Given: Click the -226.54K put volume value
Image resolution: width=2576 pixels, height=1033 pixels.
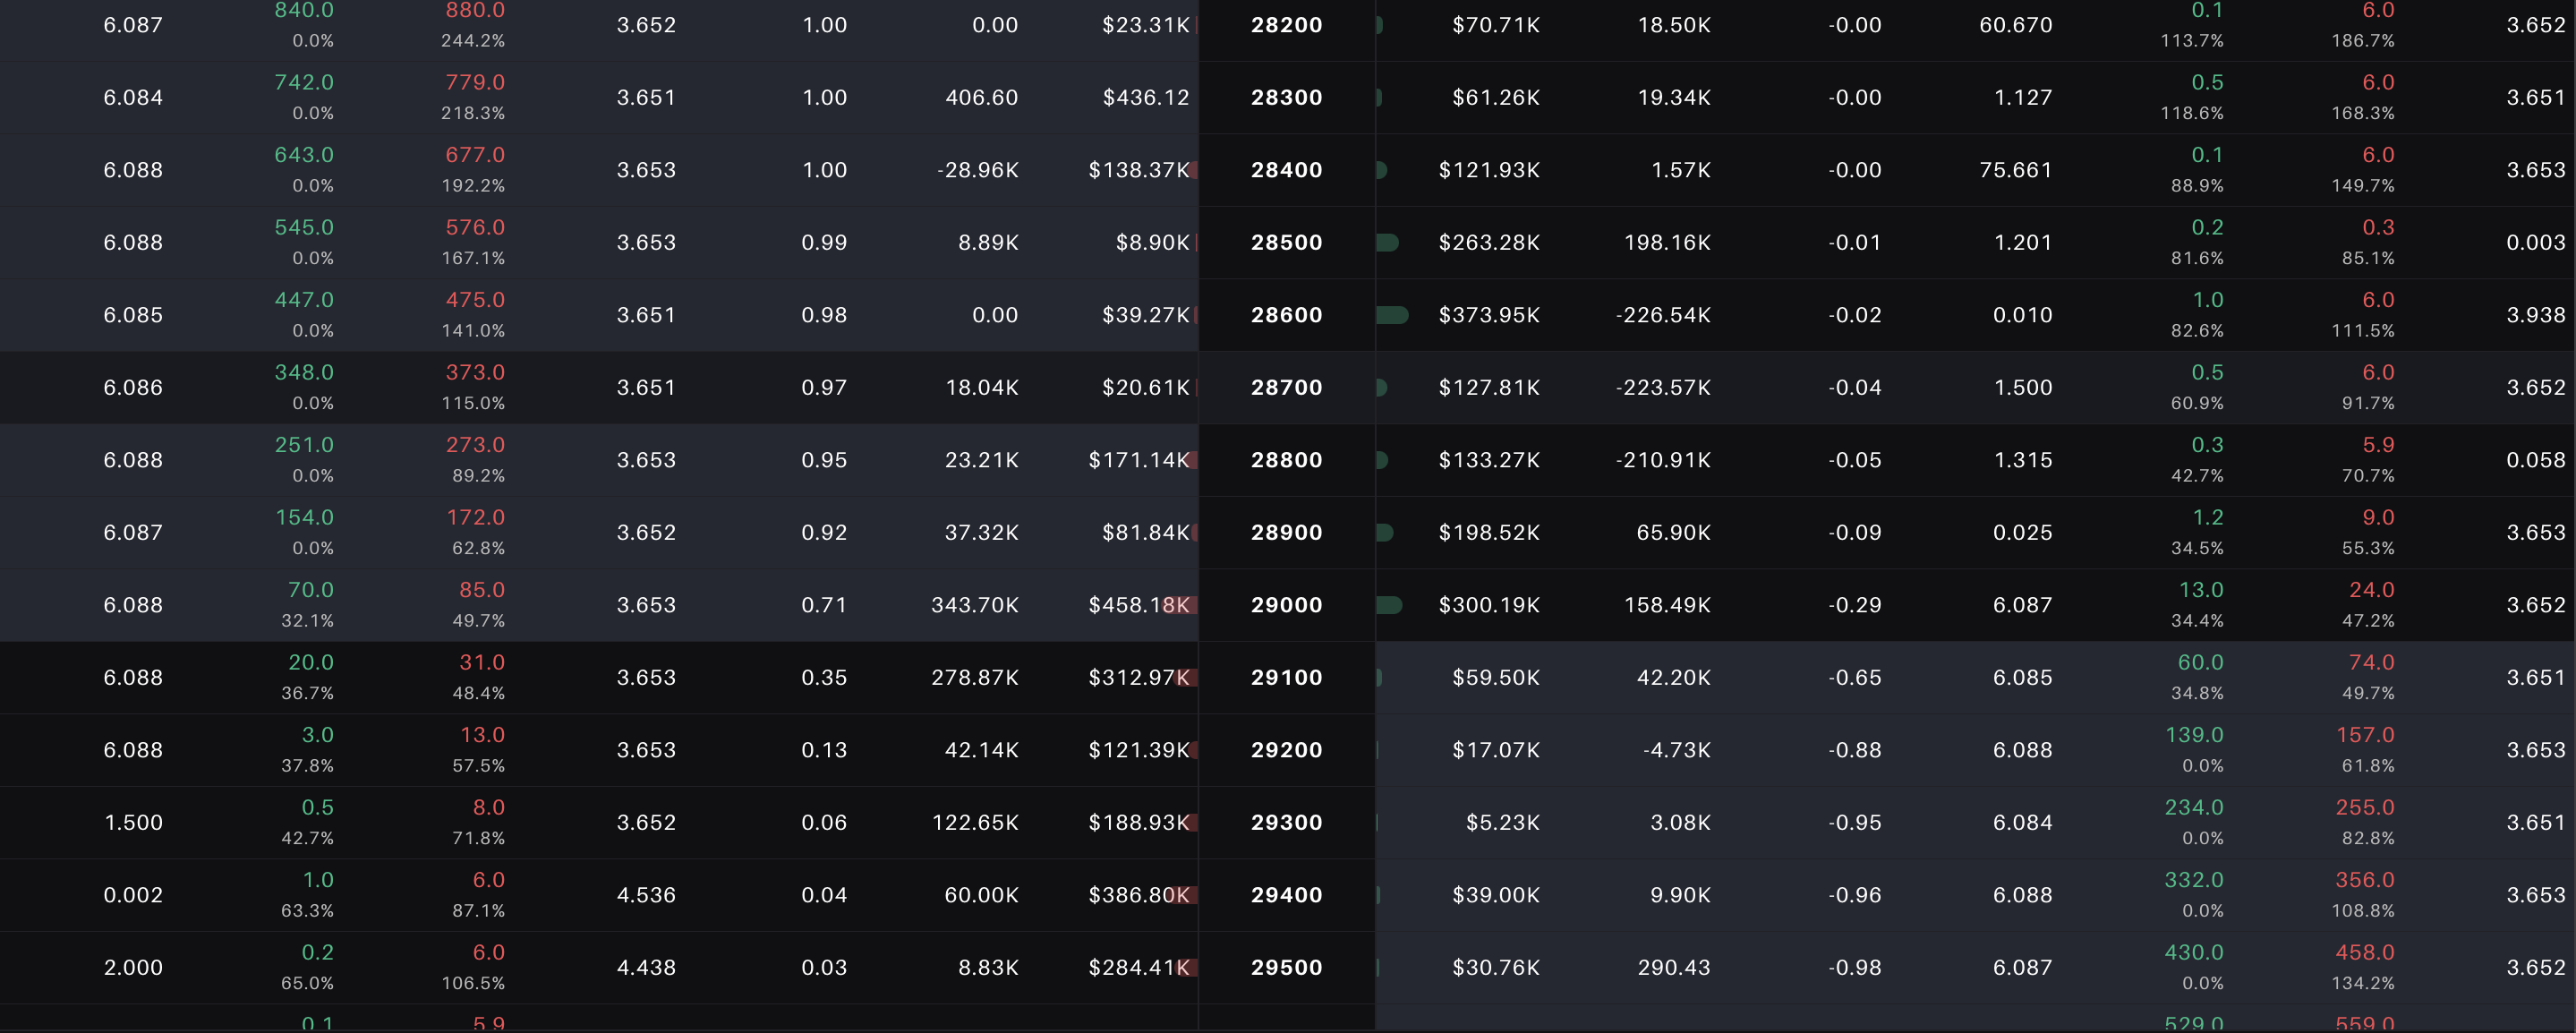Looking at the screenshot, I should (1663, 315).
